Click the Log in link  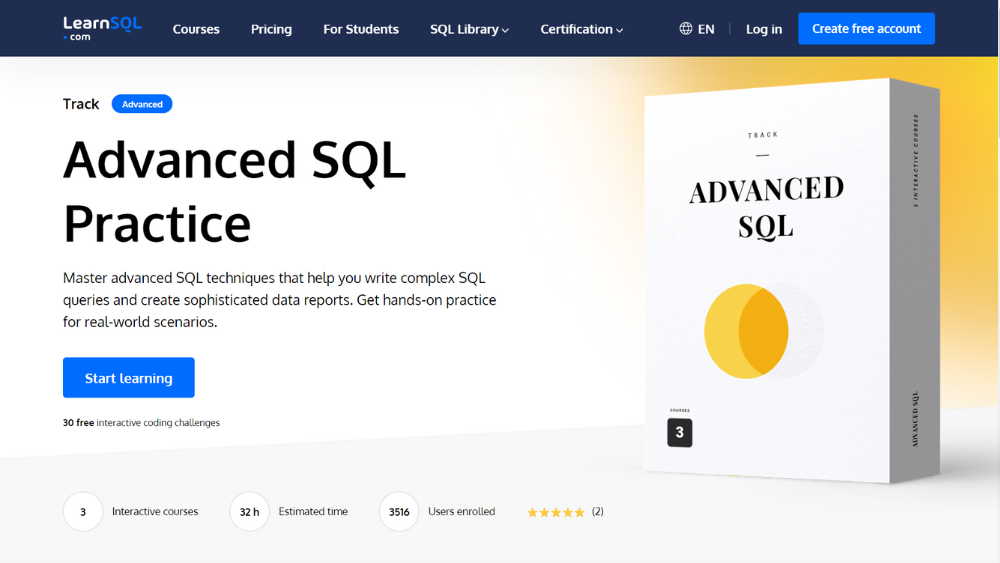(763, 29)
